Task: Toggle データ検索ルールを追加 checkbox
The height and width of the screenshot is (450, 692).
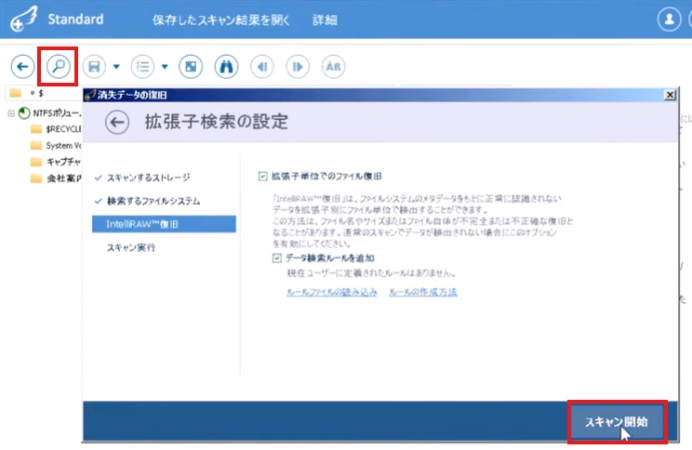Action: click(x=277, y=258)
